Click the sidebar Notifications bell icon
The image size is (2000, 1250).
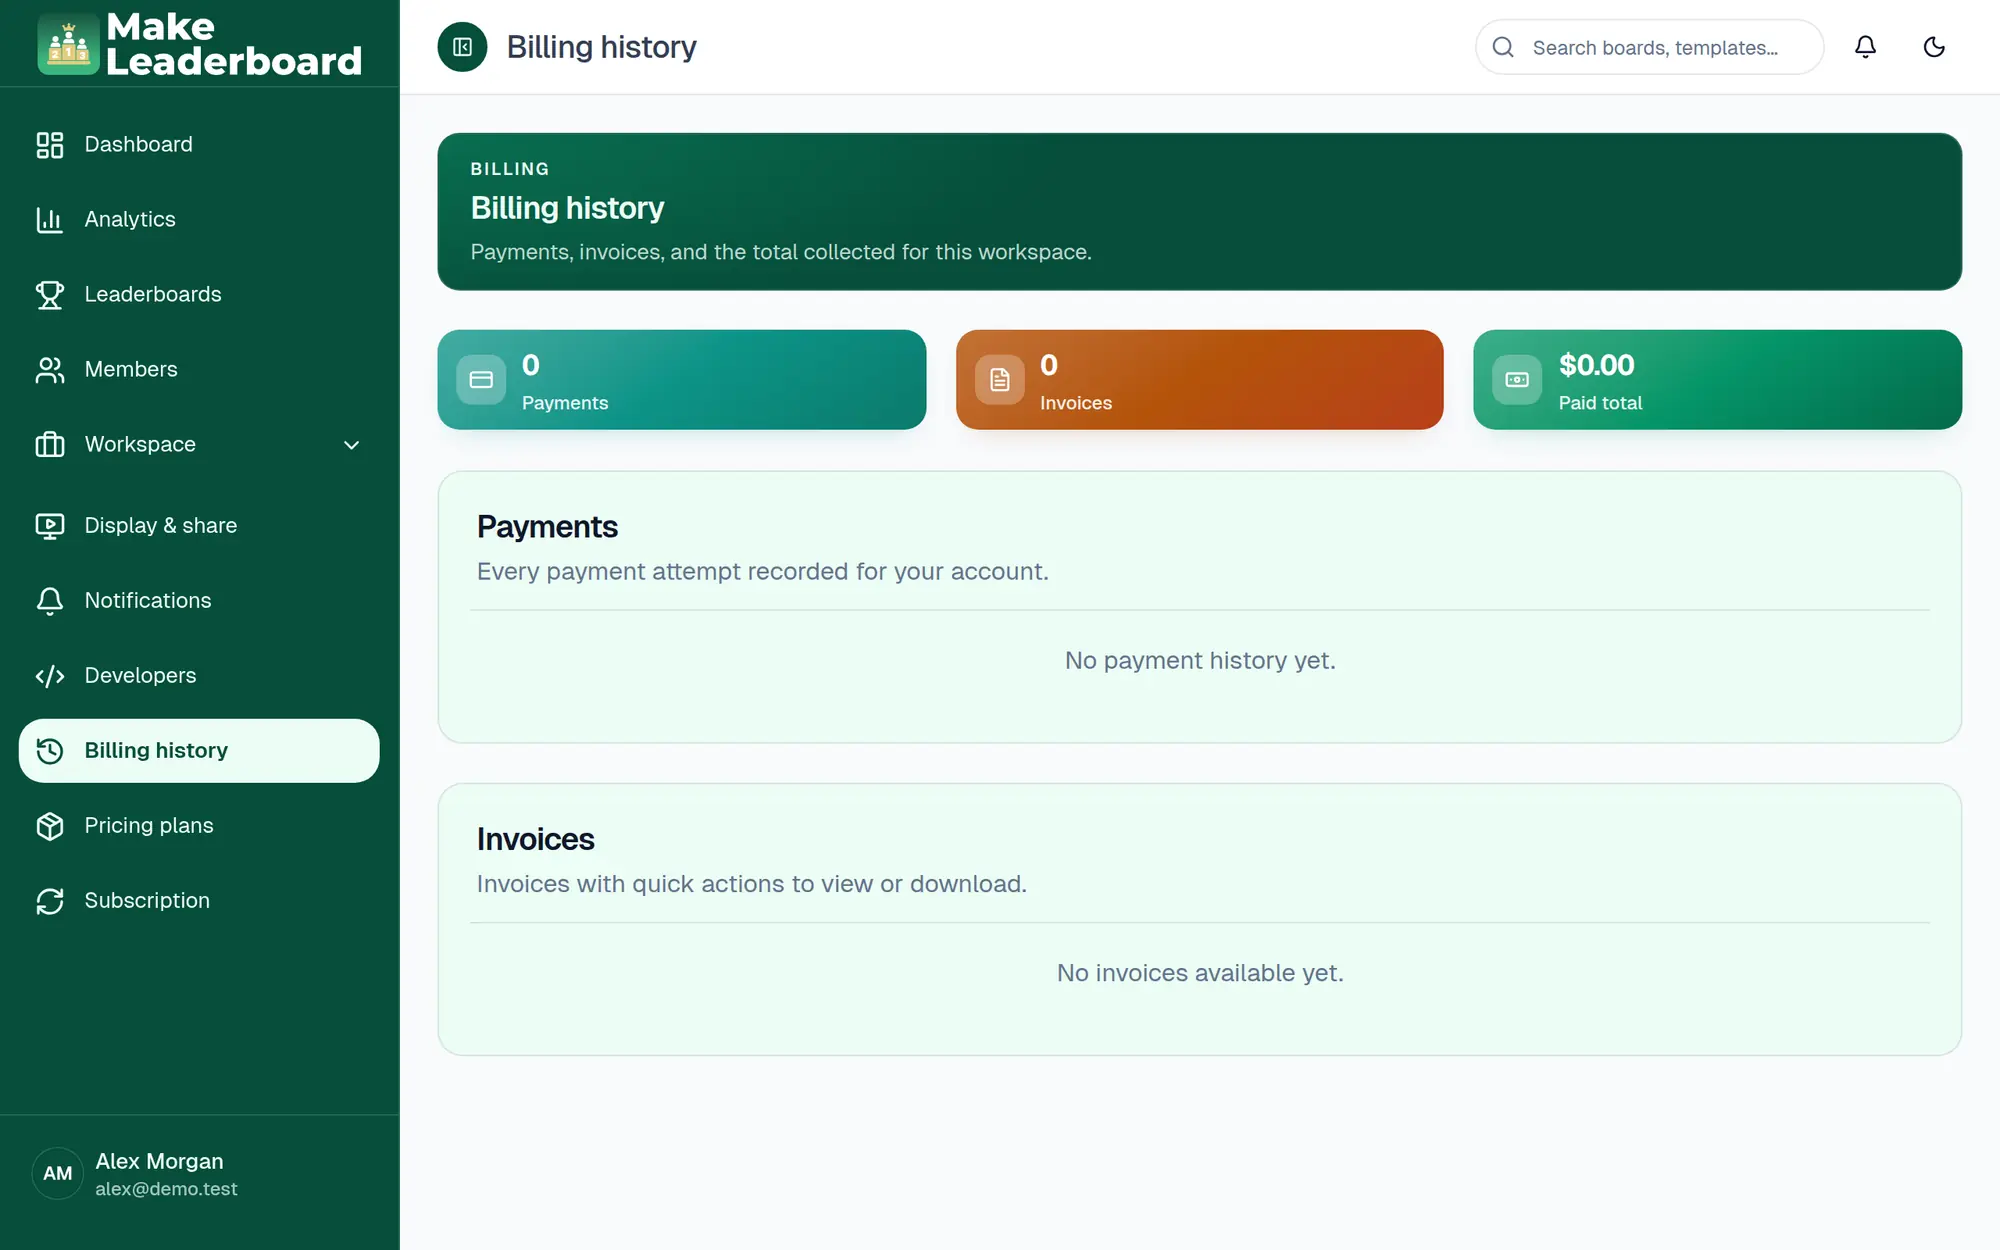click(50, 601)
